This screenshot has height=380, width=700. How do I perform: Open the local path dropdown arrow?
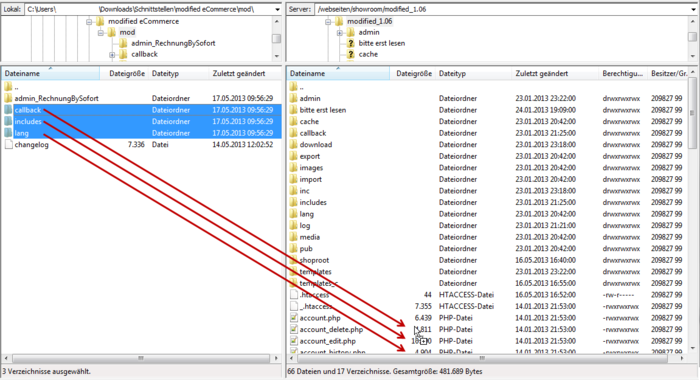pos(277,9)
